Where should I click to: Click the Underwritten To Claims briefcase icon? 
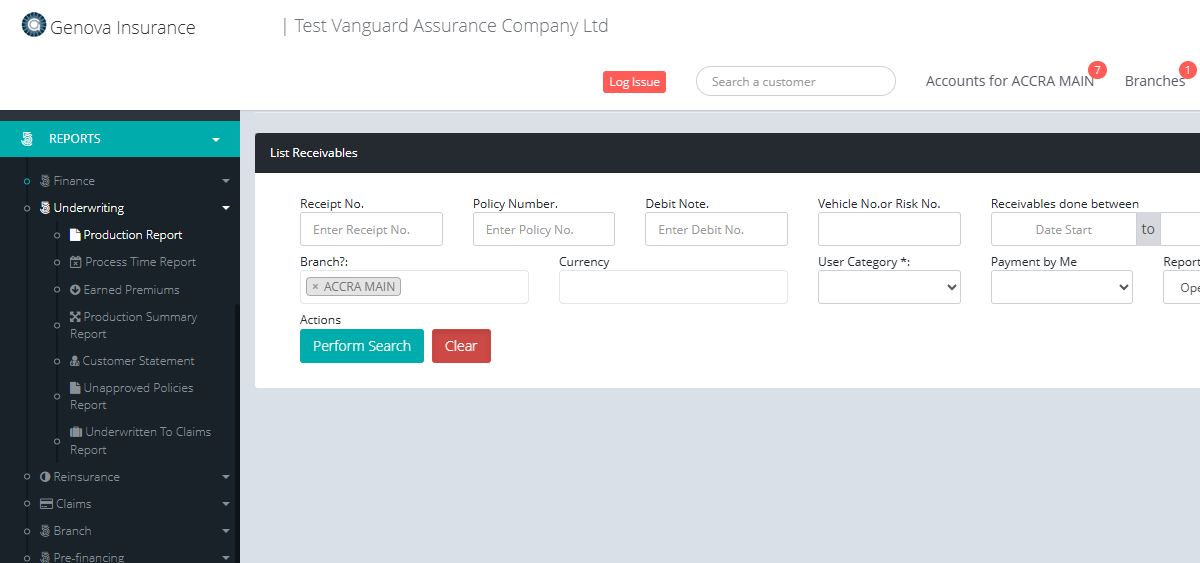pyautogui.click(x=76, y=432)
